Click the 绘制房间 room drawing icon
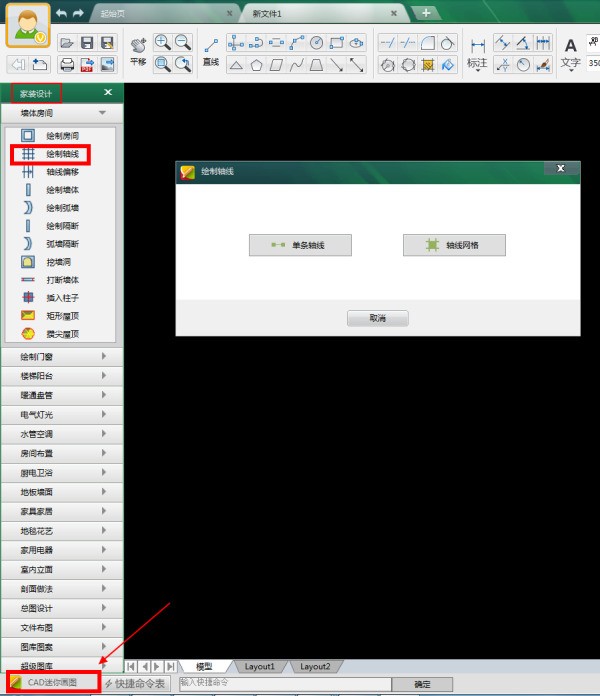 pos(28,135)
